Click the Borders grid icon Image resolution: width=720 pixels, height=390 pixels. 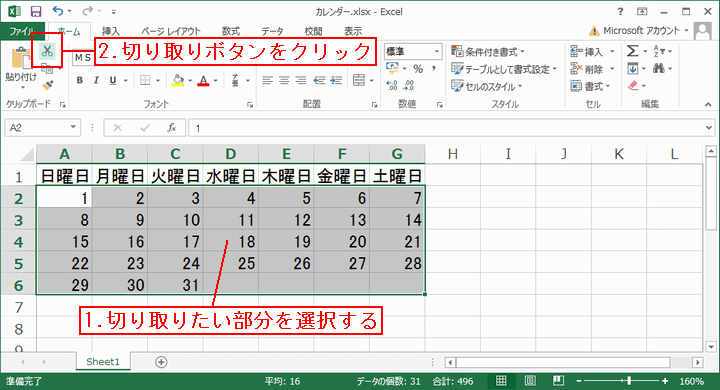(145, 80)
